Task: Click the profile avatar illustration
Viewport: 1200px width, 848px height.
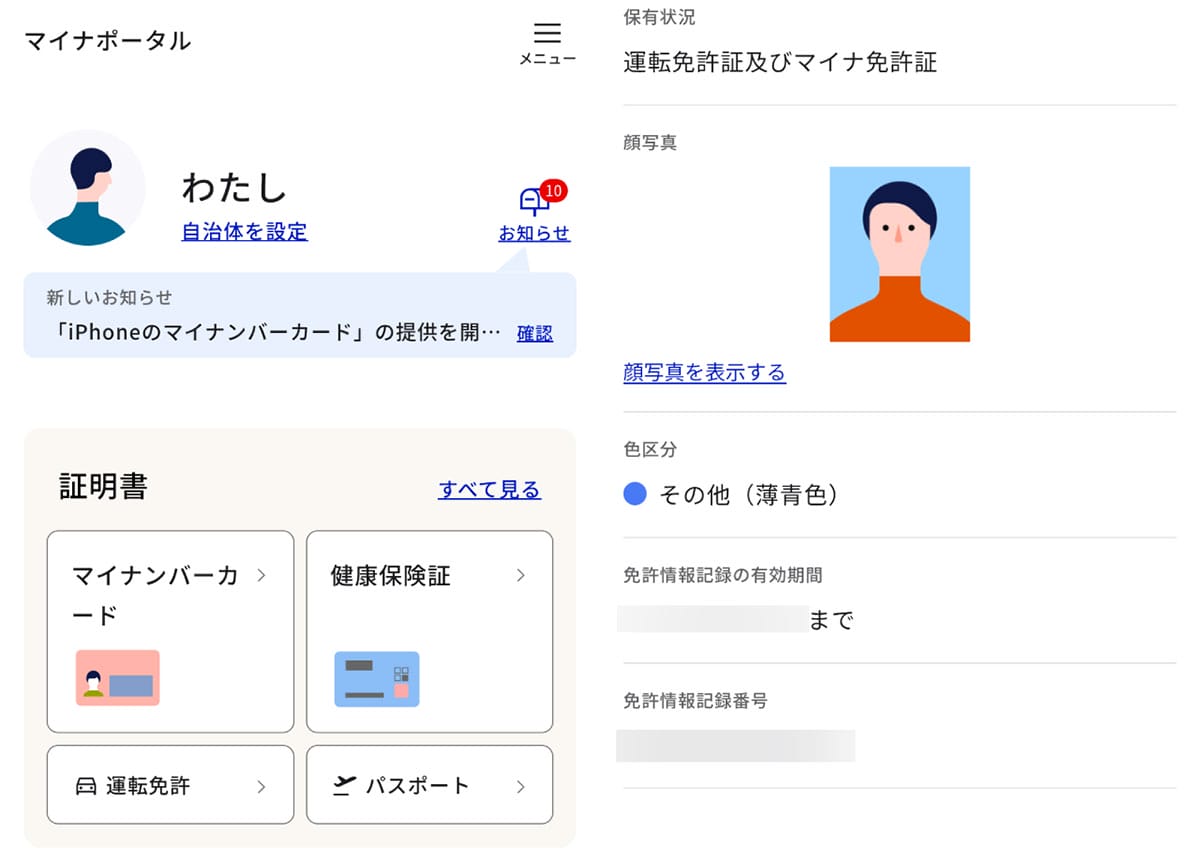Action: pos(88,188)
